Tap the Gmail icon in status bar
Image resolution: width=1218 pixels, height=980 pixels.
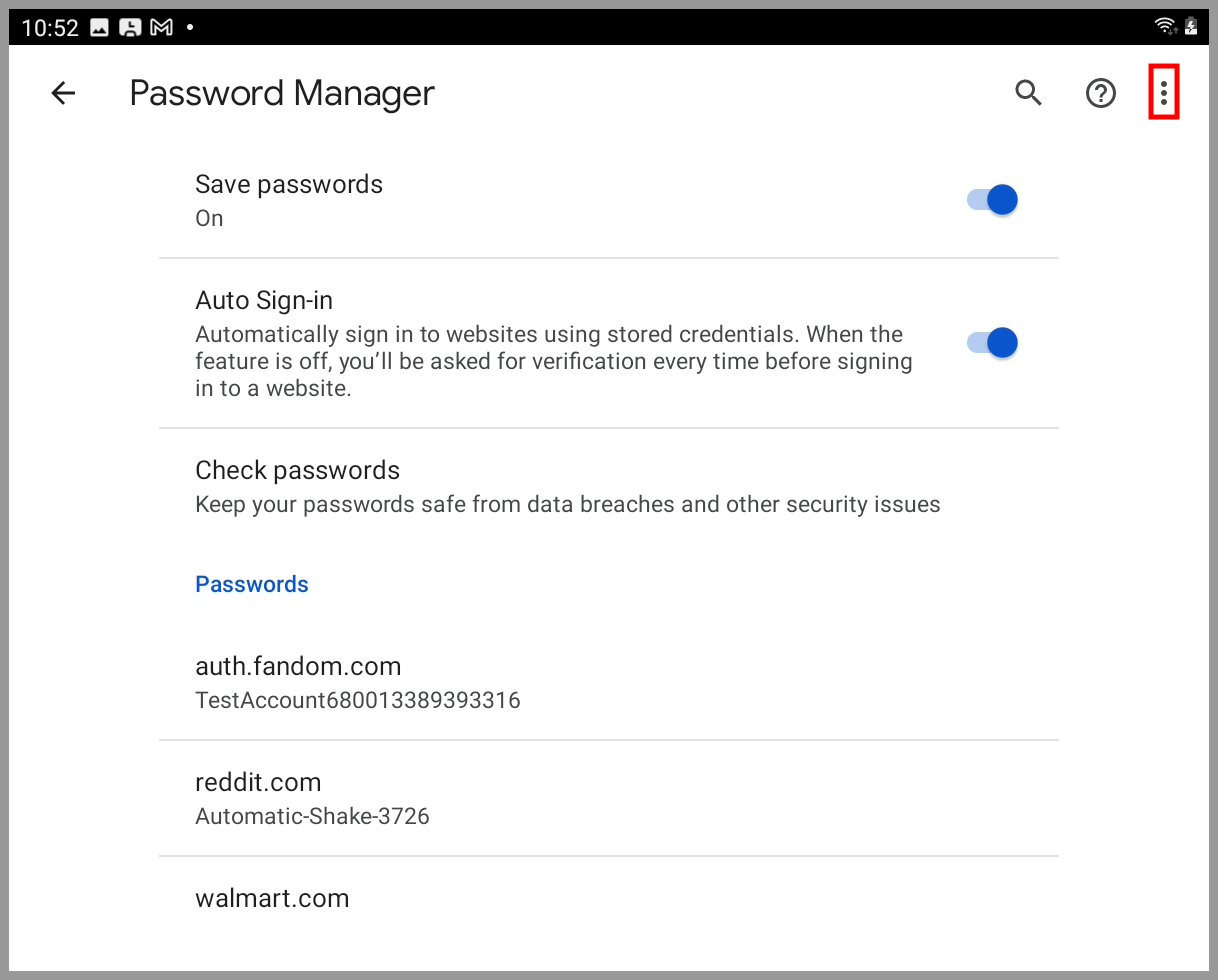coord(161,27)
